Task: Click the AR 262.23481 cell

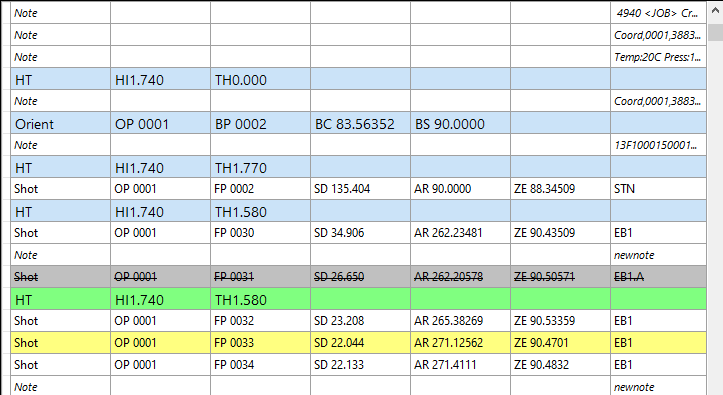Action: click(460, 233)
